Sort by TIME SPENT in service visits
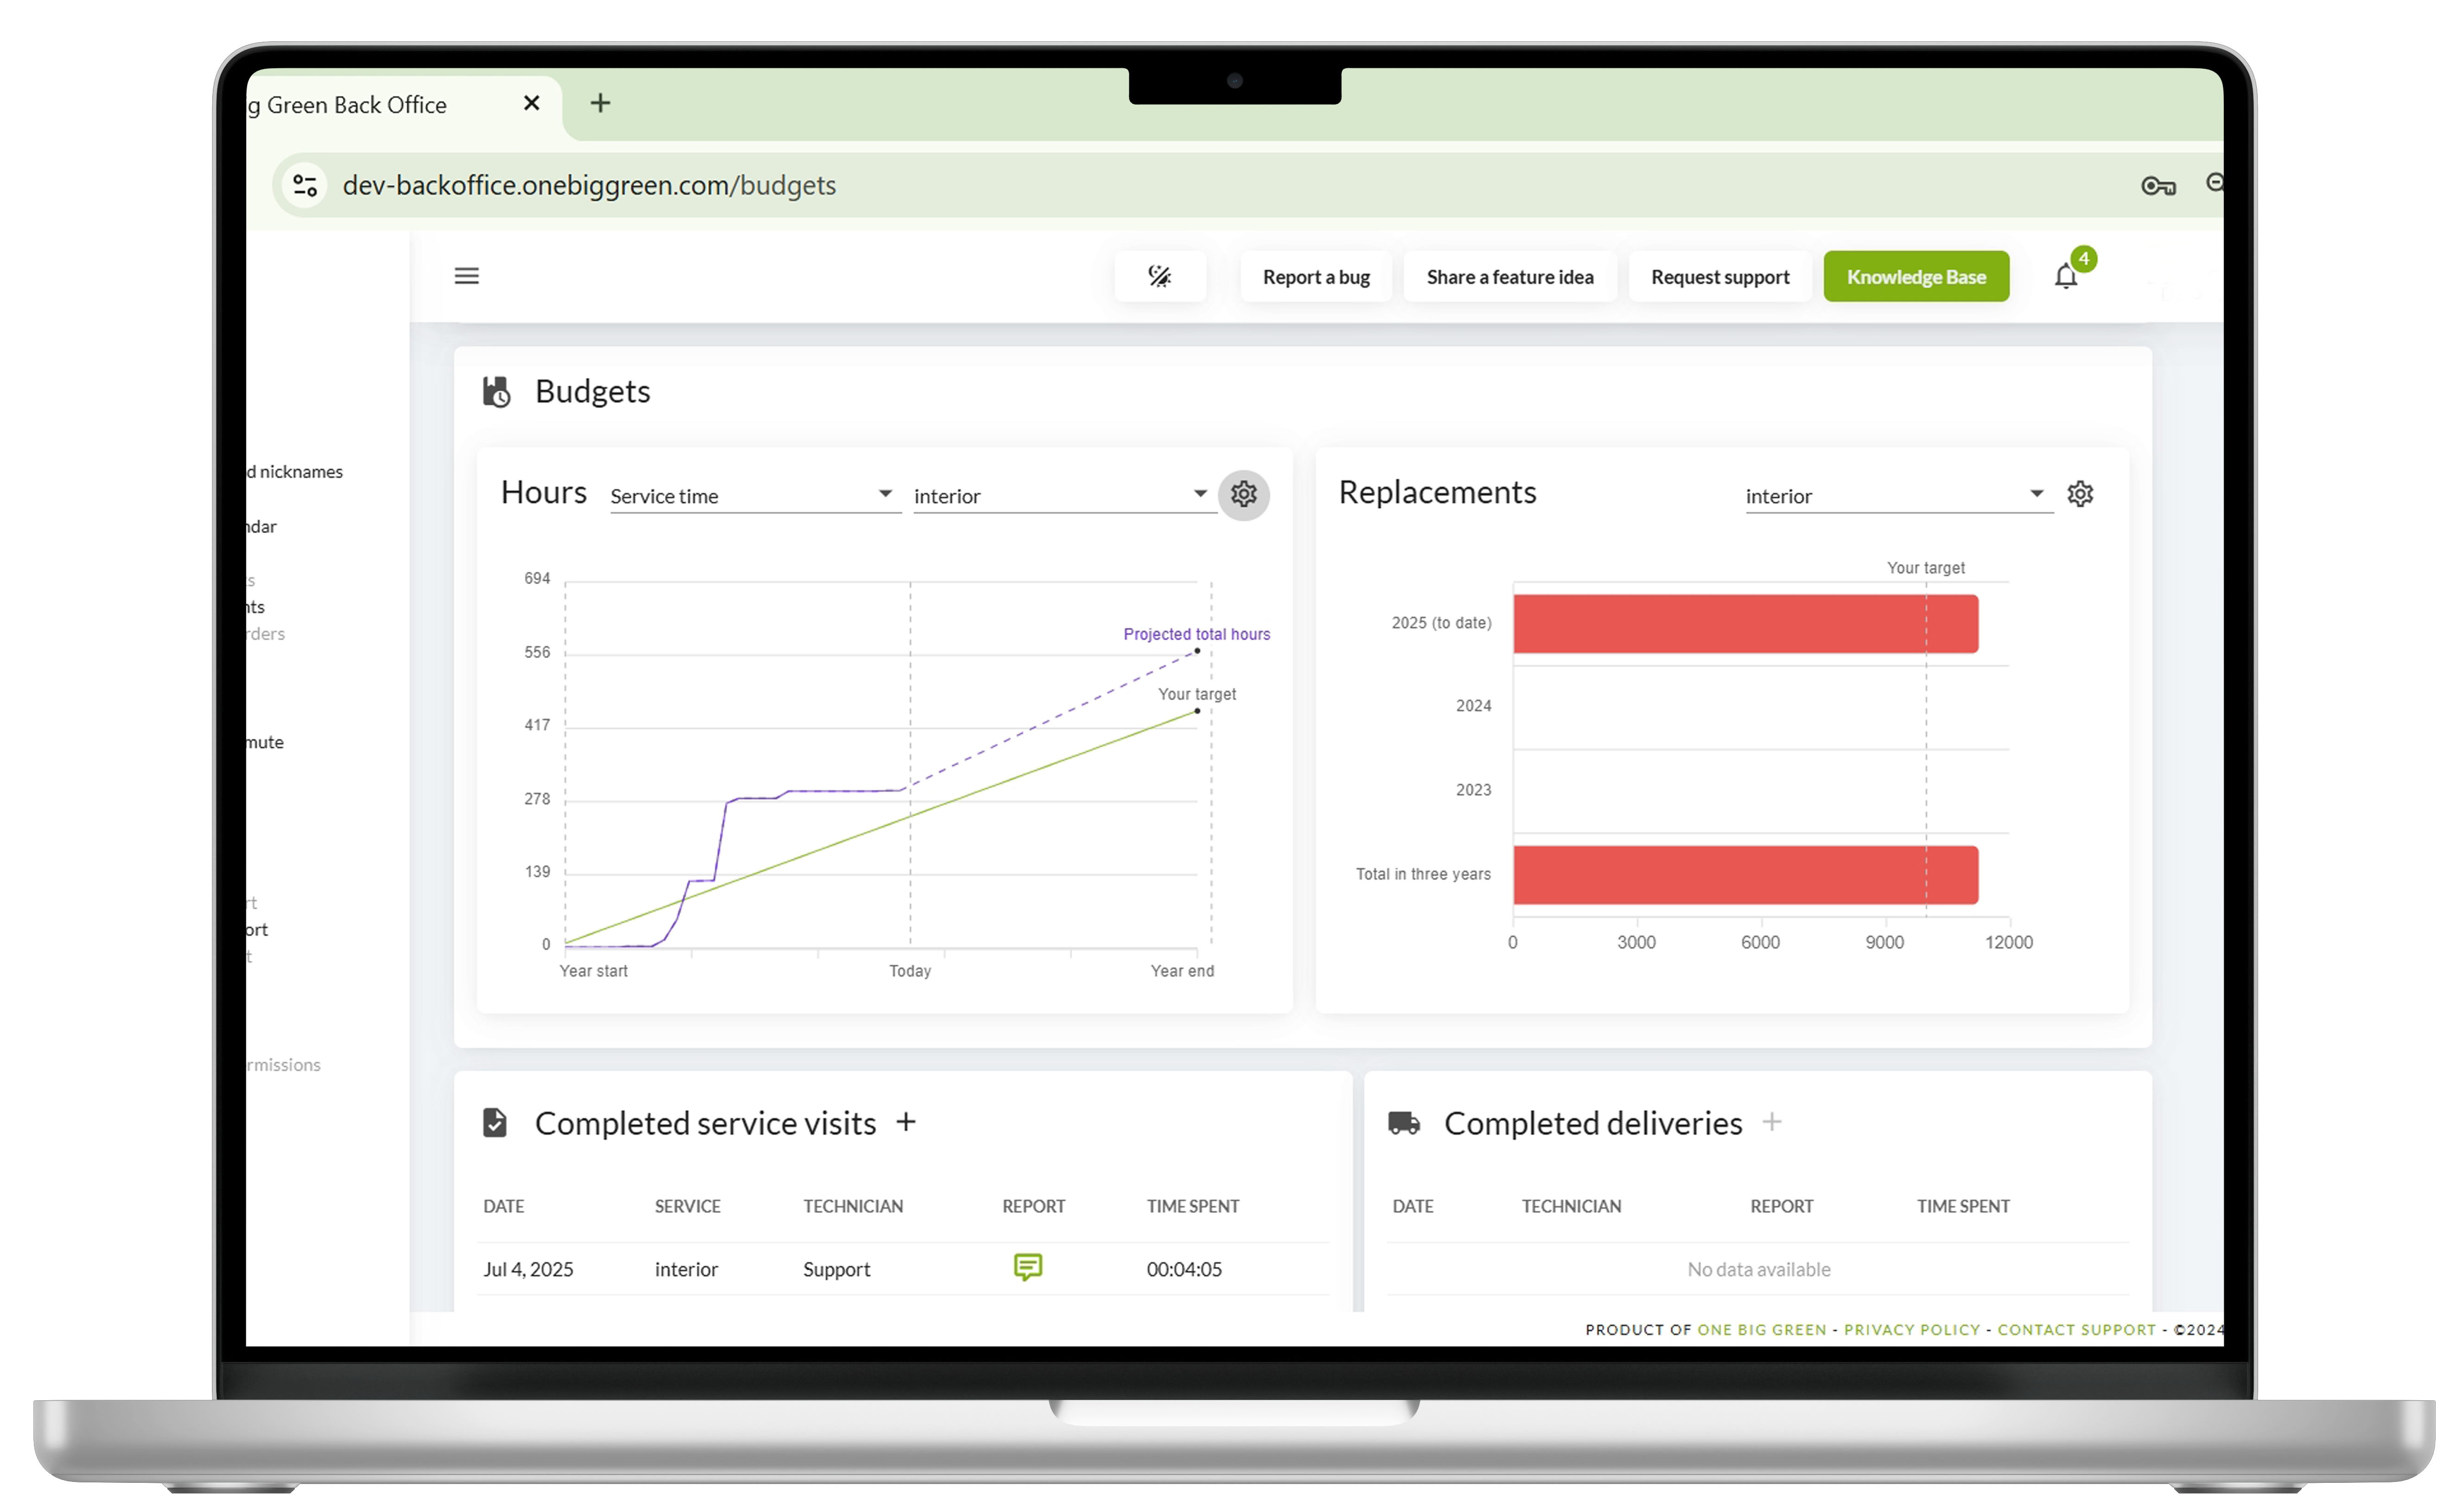The width and height of the screenshot is (2464, 1506). tap(1192, 1206)
